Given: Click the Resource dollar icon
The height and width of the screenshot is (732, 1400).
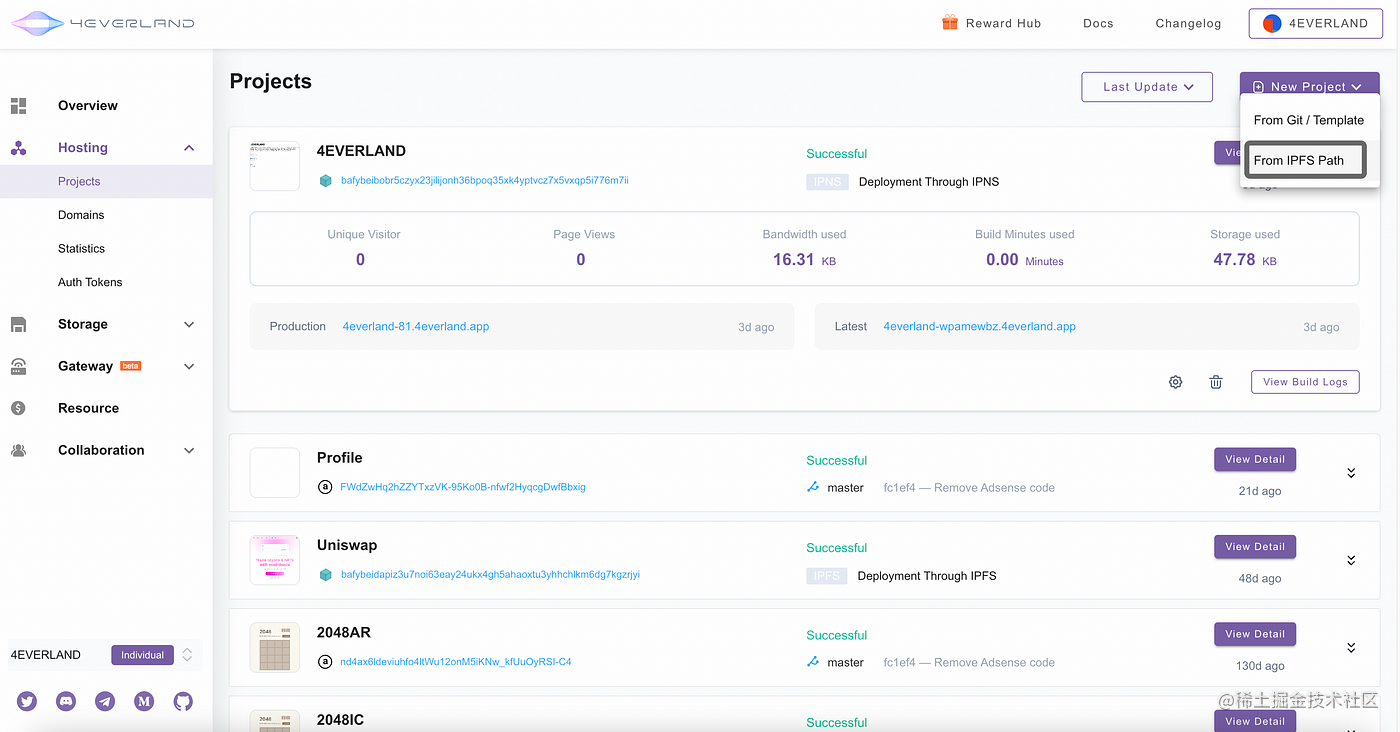Looking at the screenshot, I should 18,408.
